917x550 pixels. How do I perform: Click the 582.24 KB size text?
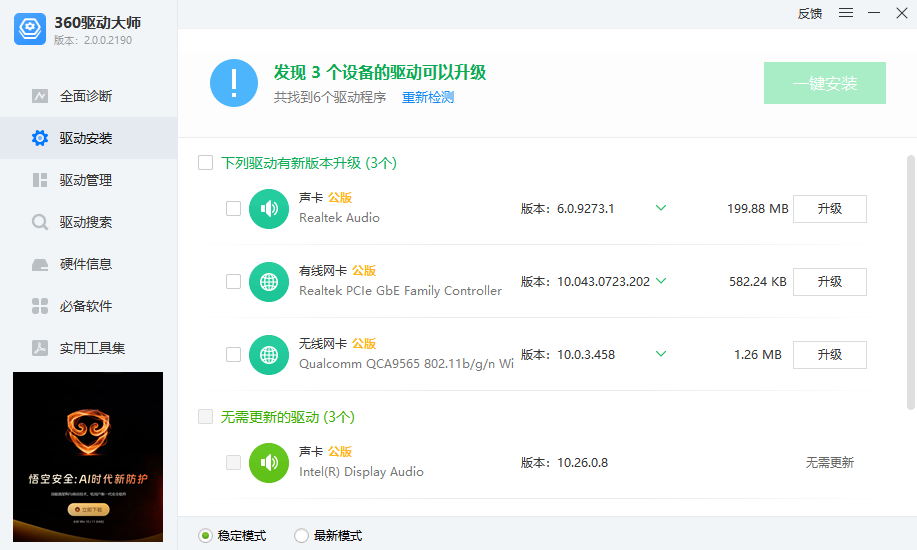click(757, 282)
